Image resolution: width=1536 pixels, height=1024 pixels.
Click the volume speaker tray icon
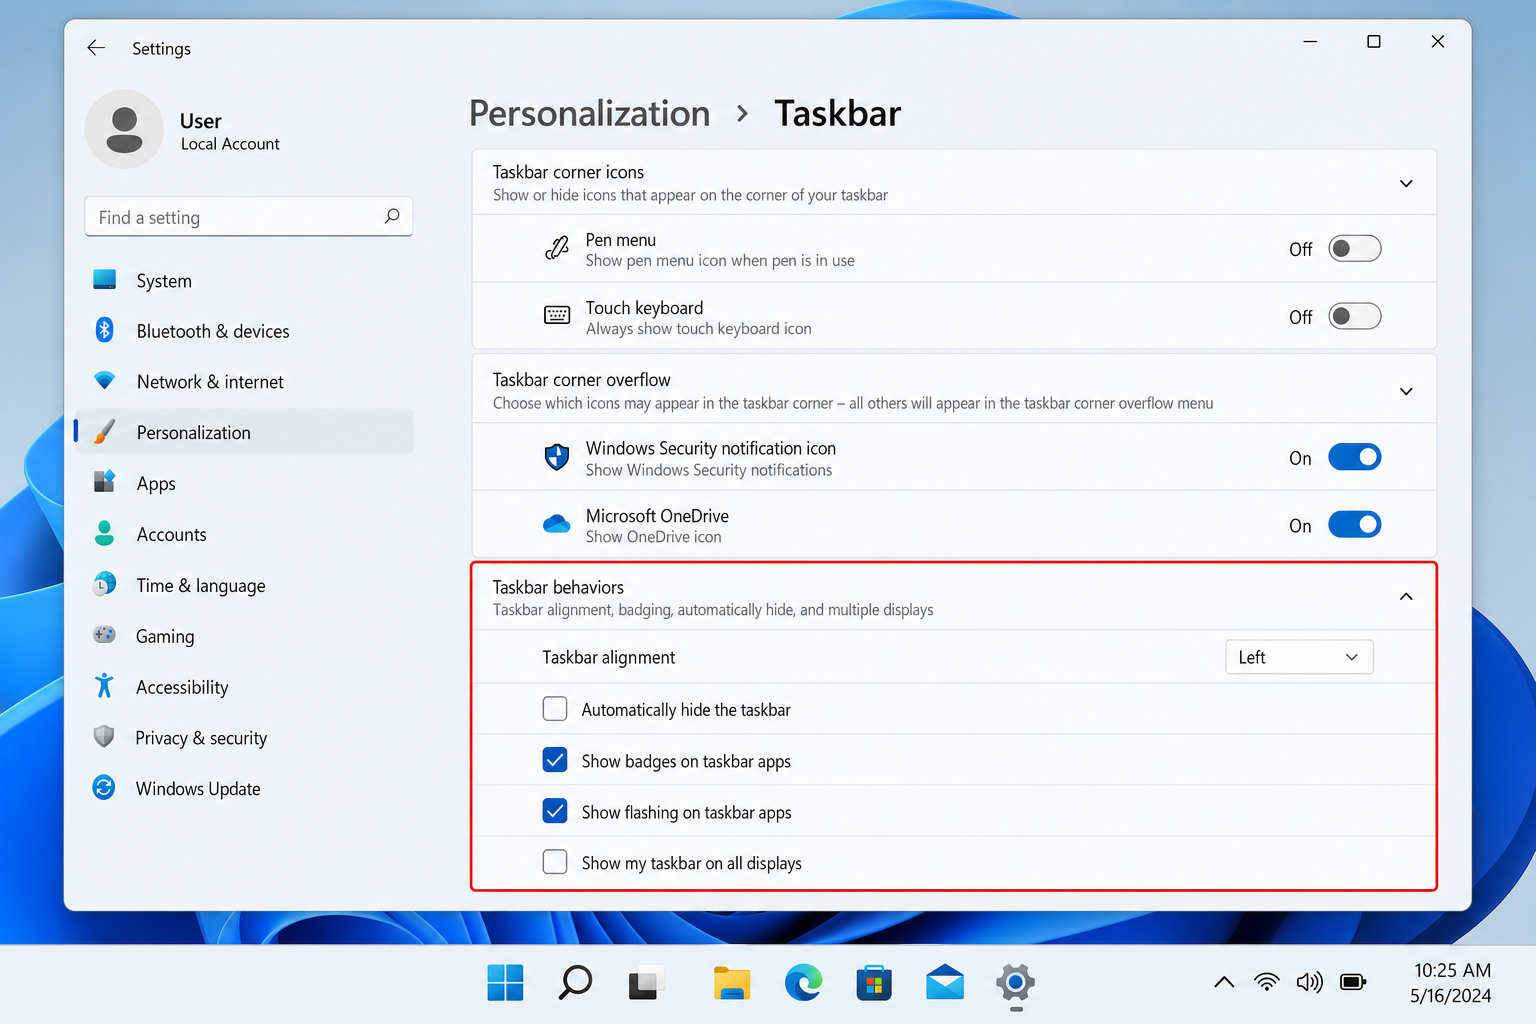pyautogui.click(x=1309, y=982)
